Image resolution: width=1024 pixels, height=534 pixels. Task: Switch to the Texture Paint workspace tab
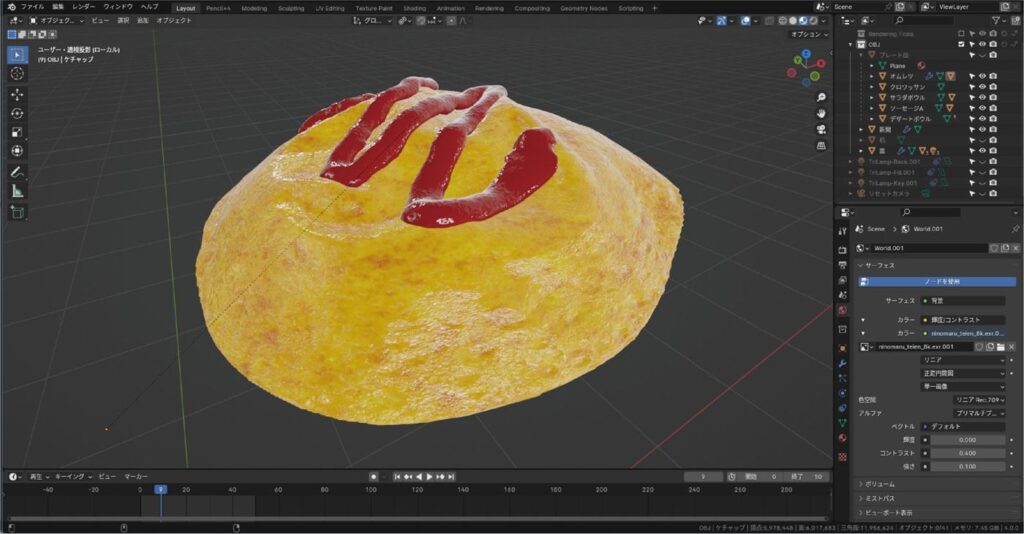374,8
